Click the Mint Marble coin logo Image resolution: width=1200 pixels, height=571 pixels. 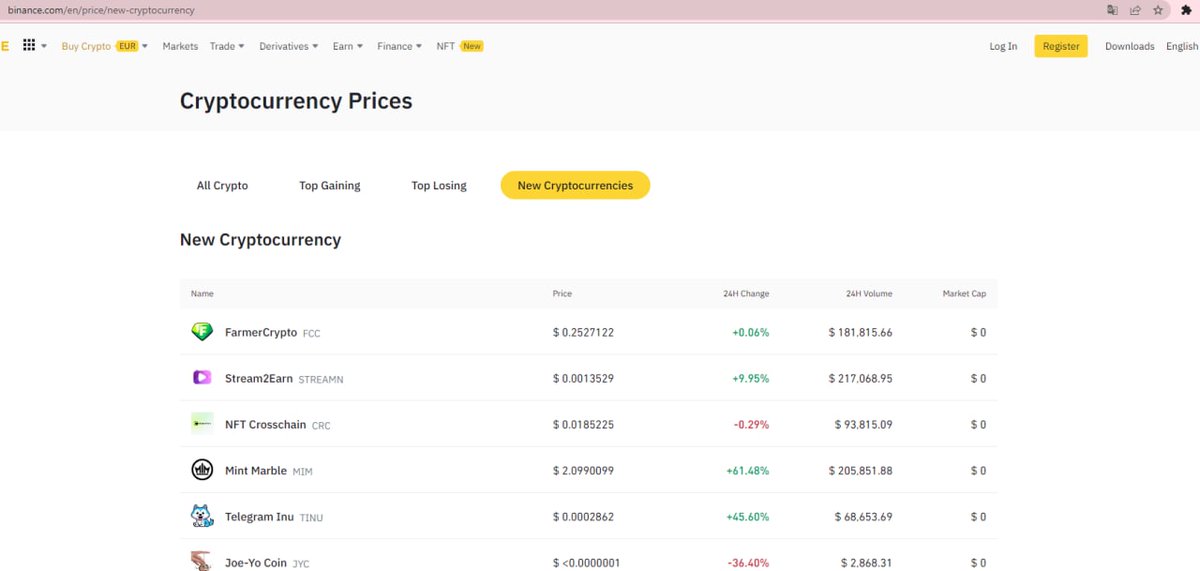202,470
